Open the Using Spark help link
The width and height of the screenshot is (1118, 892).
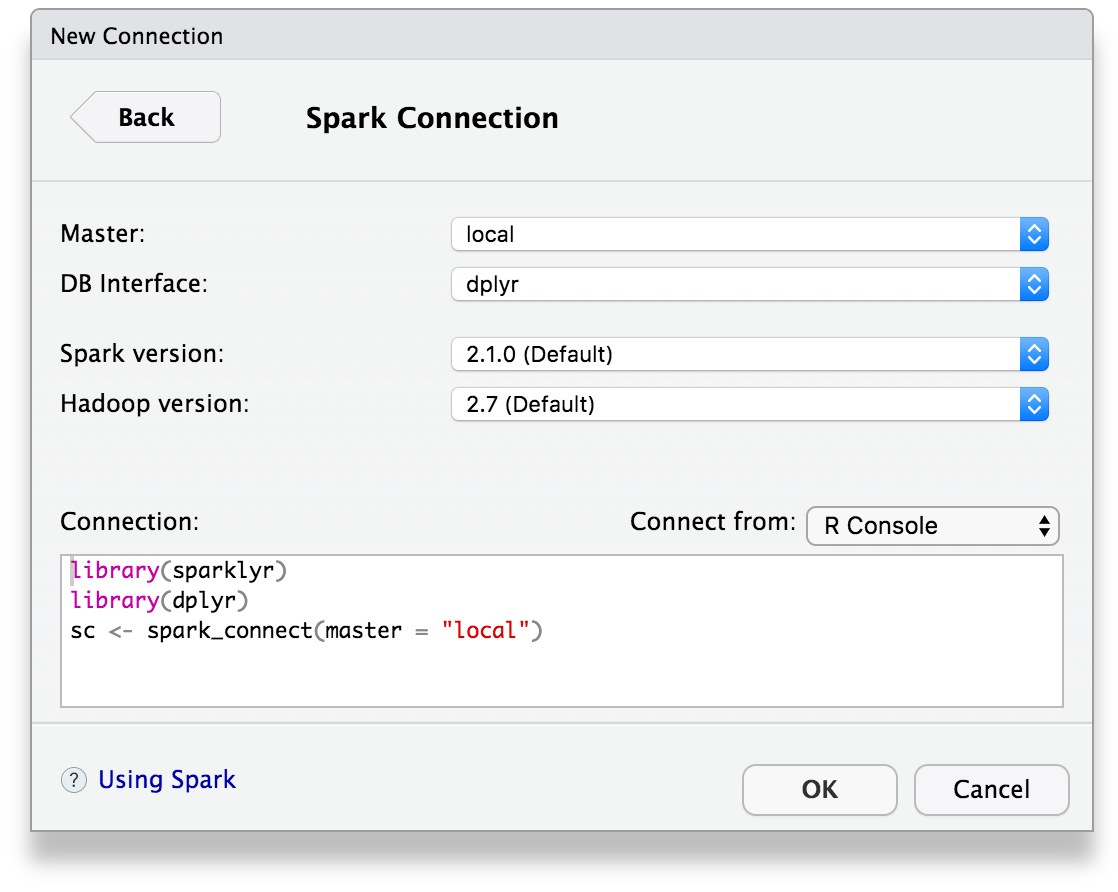(167, 780)
